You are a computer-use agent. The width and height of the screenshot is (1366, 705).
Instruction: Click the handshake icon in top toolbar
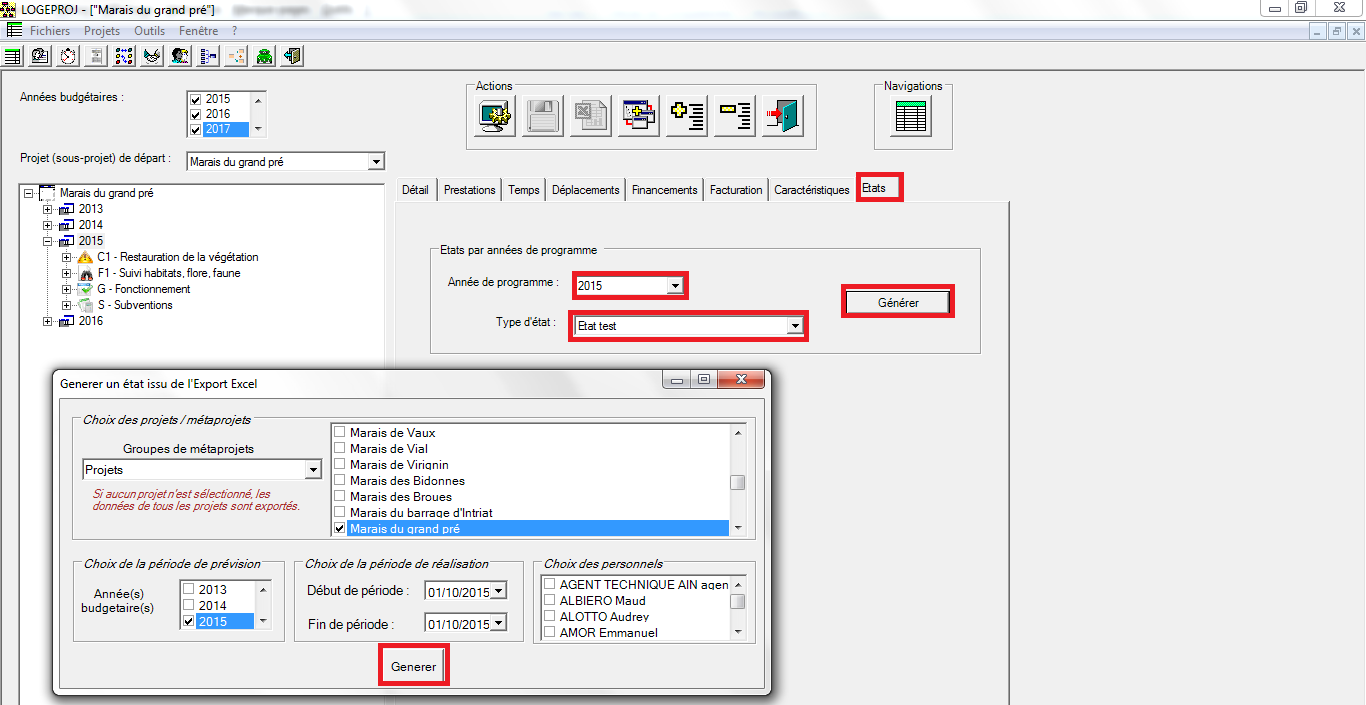click(151, 56)
